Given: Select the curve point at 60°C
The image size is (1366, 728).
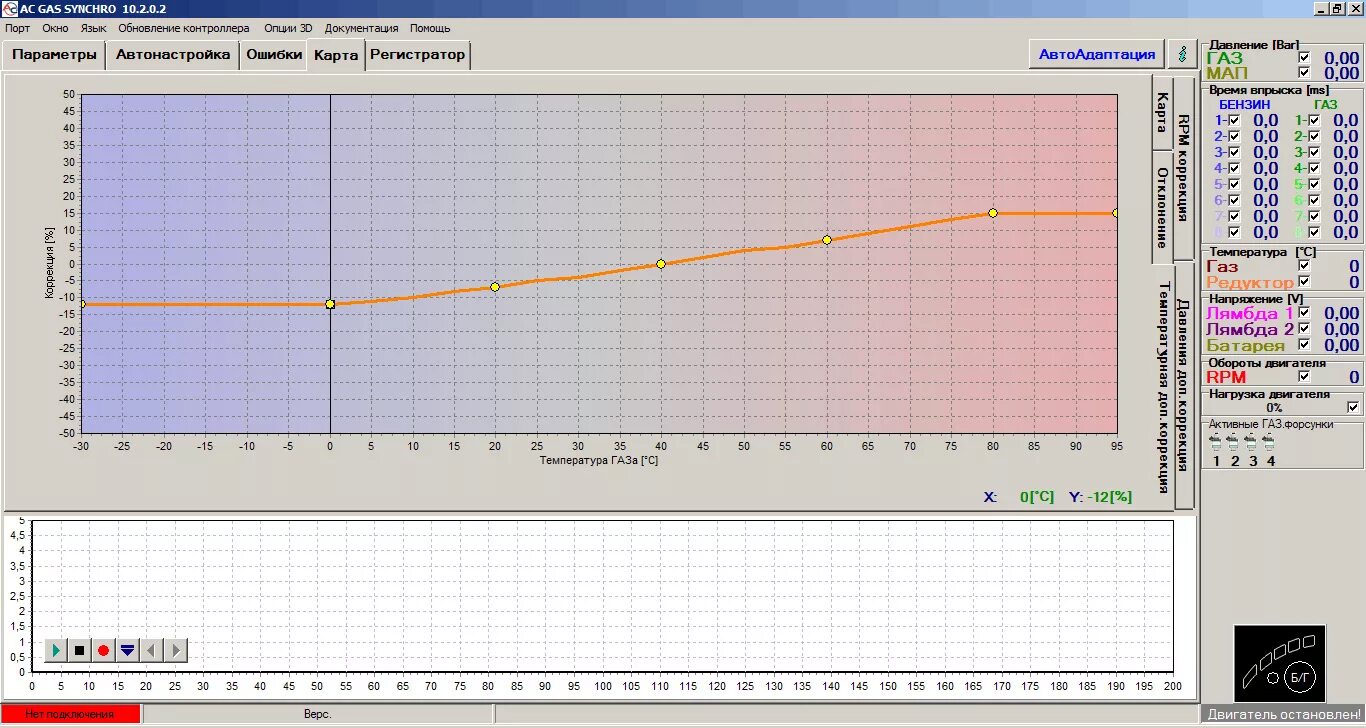Looking at the screenshot, I should 827,240.
